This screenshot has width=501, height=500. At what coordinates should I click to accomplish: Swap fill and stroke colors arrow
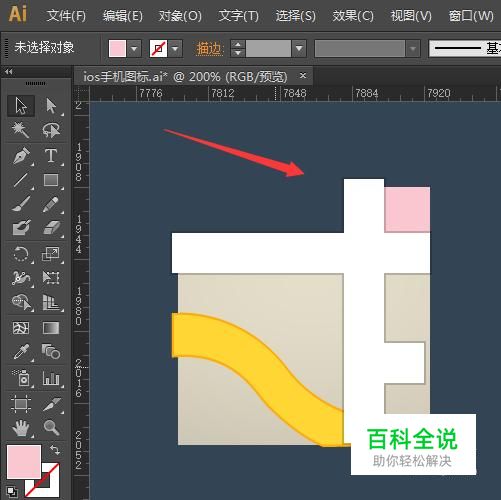pos(55,450)
